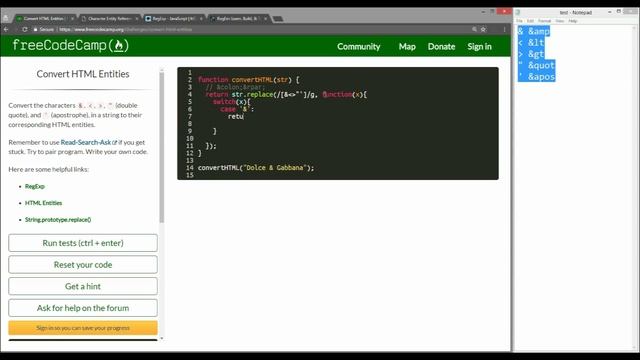Screen dimensions: 640x360
Task: Open a new browser tab
Action: pos(278,19)
